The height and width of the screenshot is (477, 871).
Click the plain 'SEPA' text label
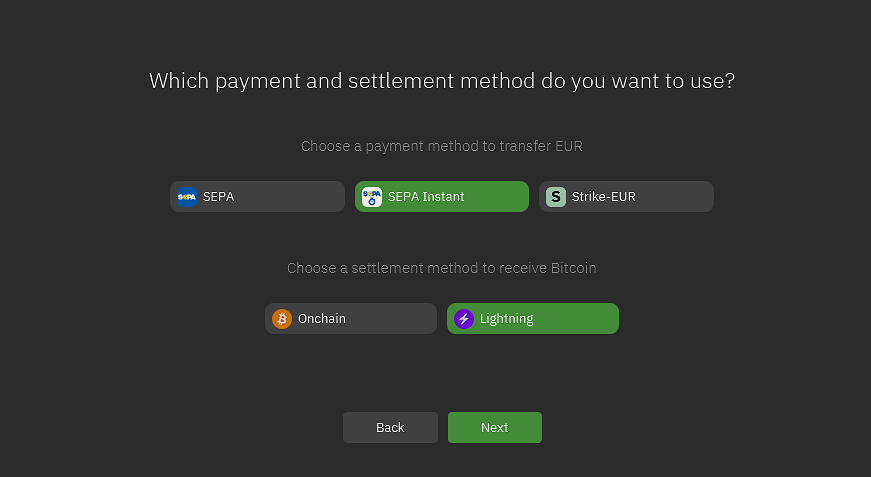pos(219,197)
